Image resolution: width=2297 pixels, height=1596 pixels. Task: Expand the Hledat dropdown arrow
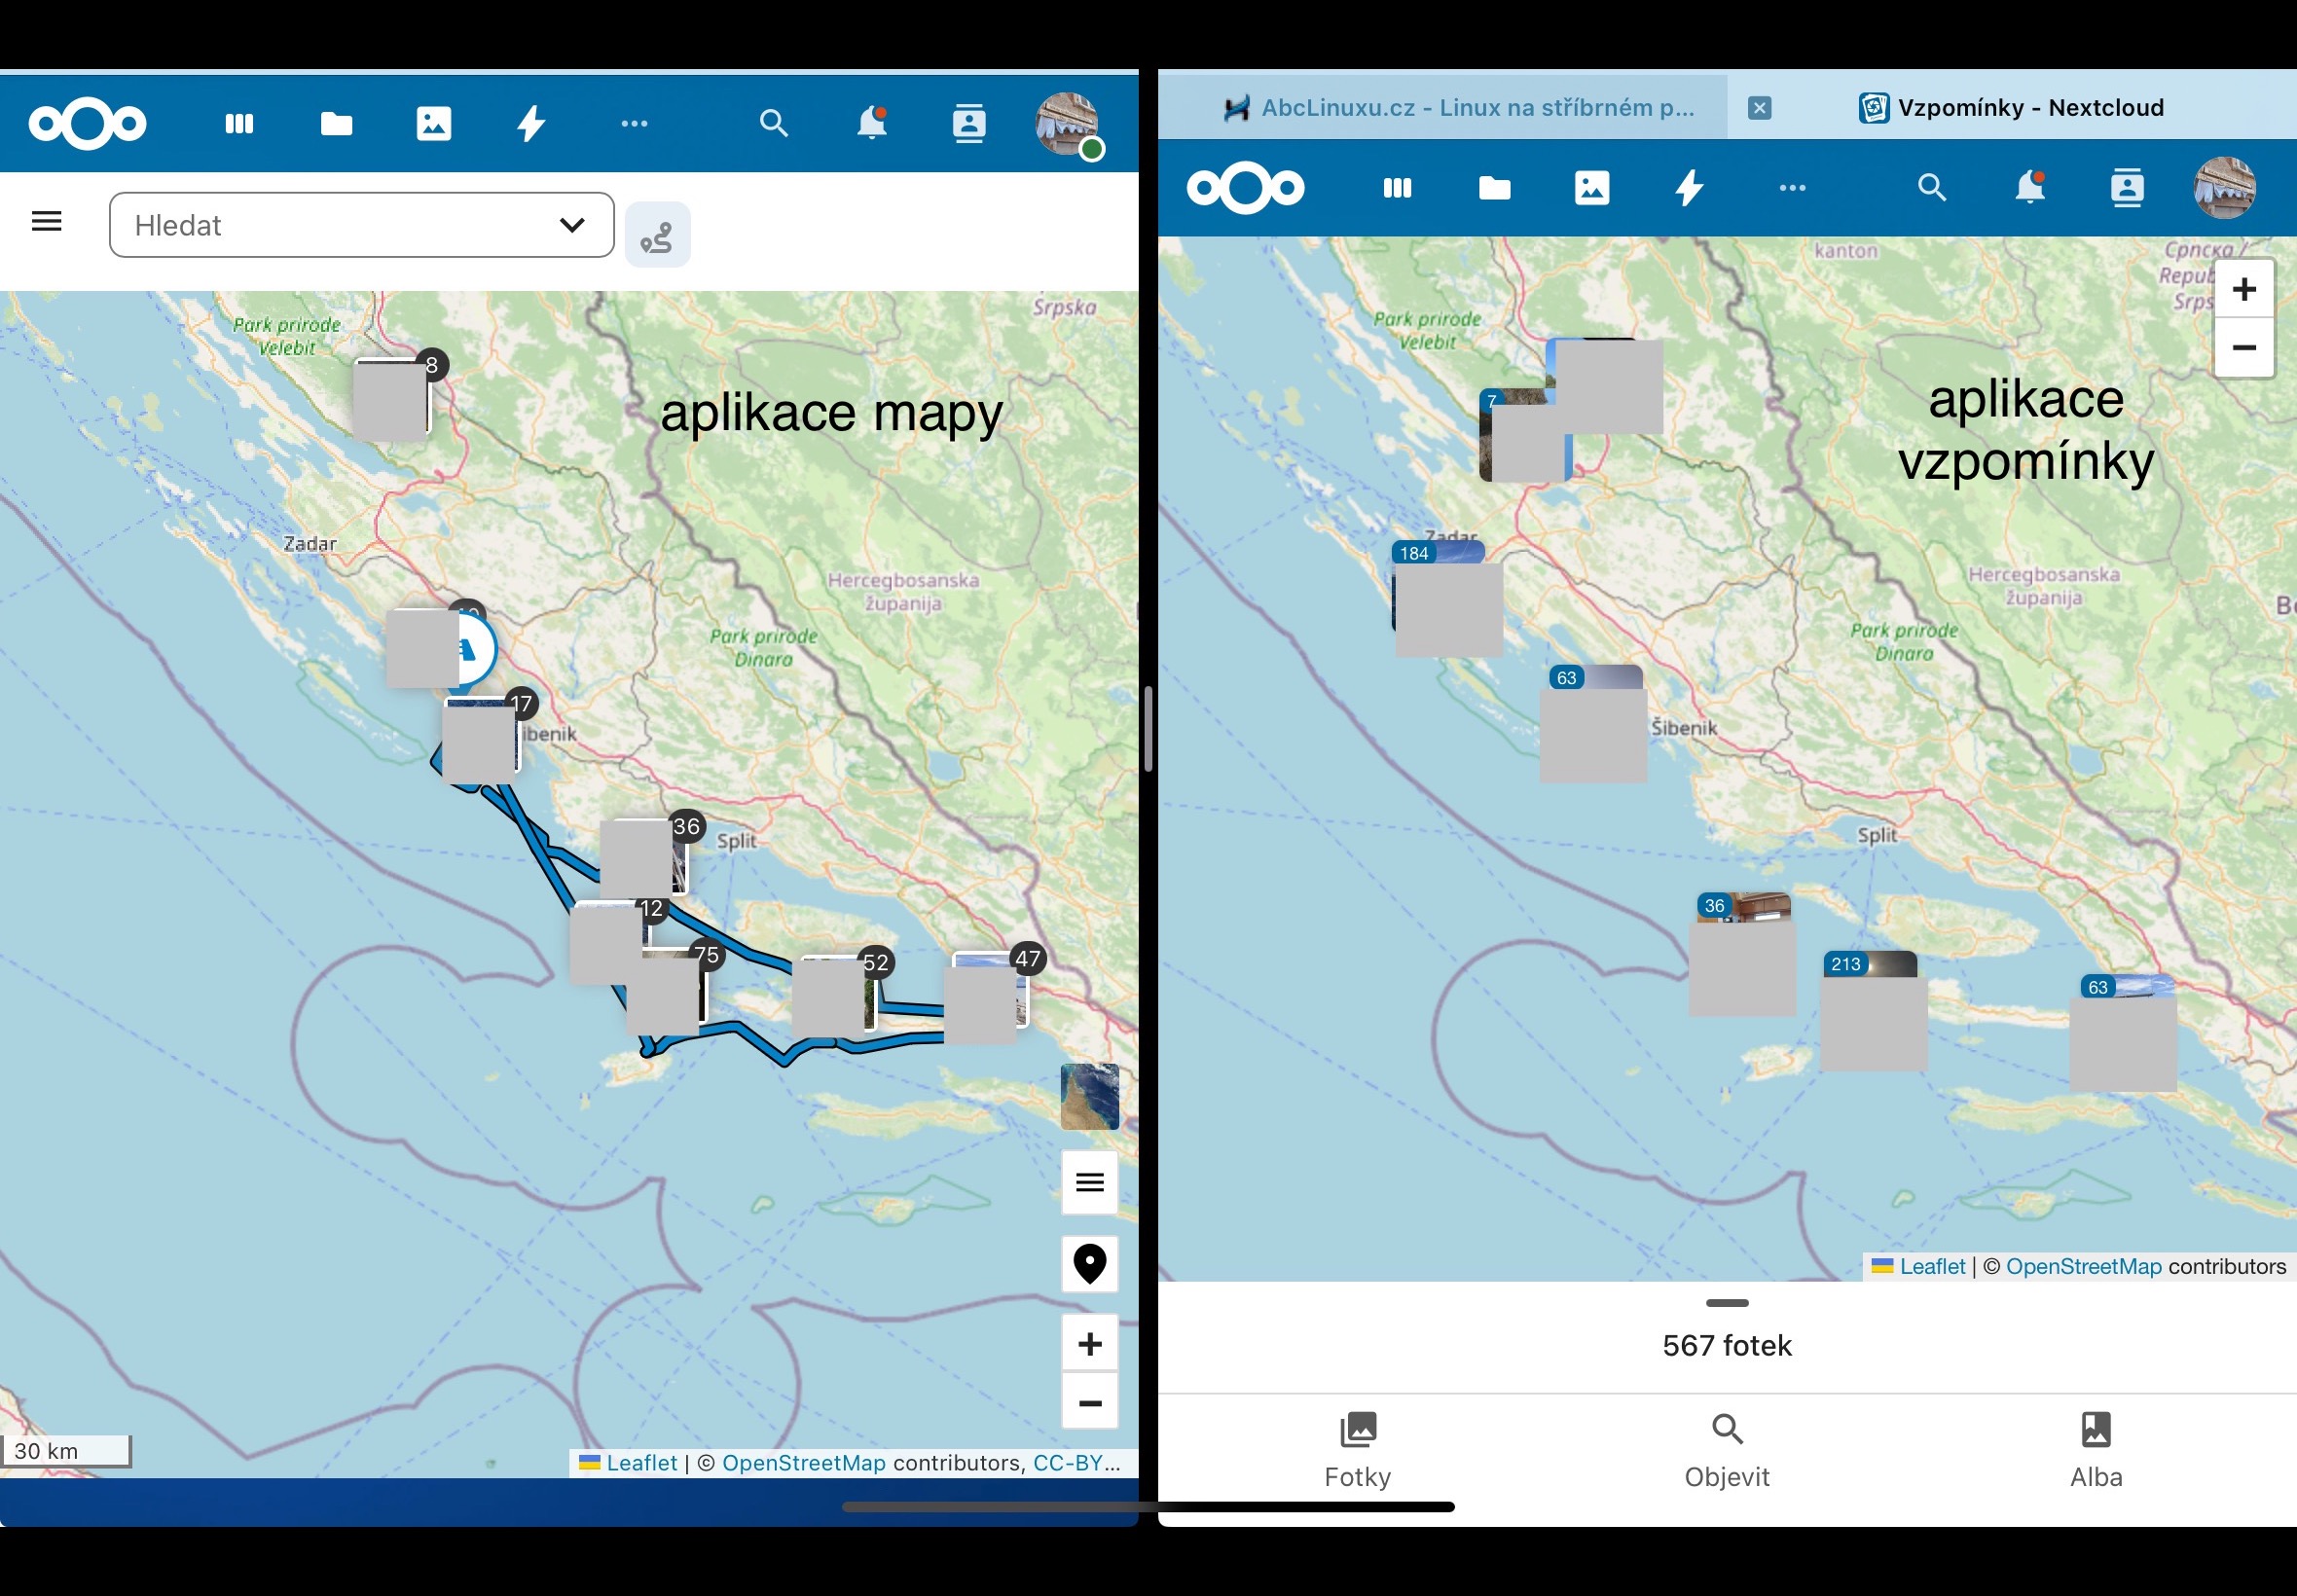click(x=572, y=225)
